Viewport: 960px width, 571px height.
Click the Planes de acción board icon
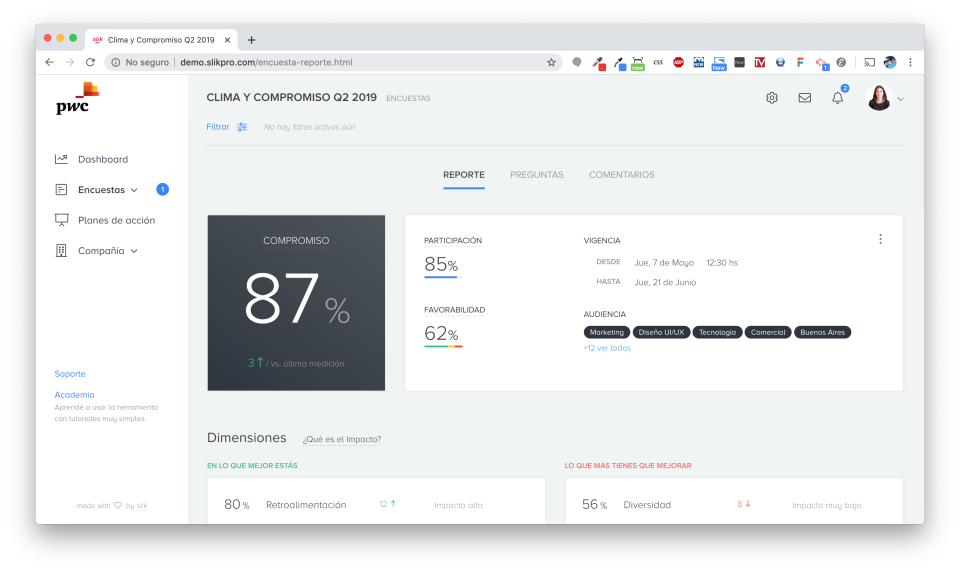click(61, 220)
